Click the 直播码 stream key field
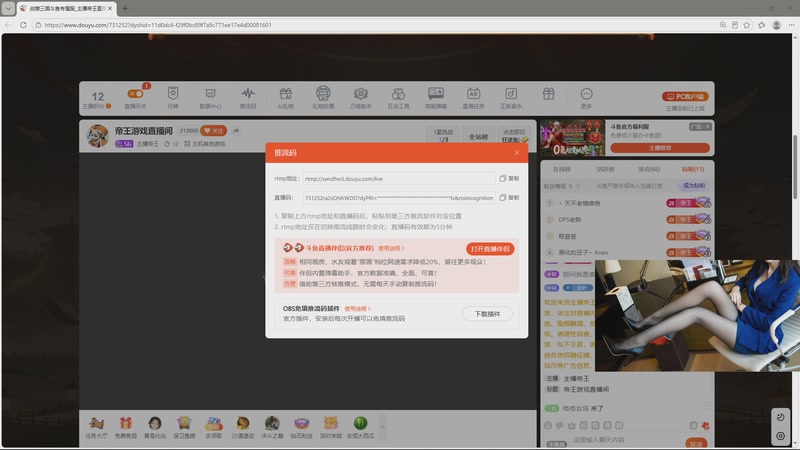This screenshot has width=800, height=450. click(x=398, y=197)
